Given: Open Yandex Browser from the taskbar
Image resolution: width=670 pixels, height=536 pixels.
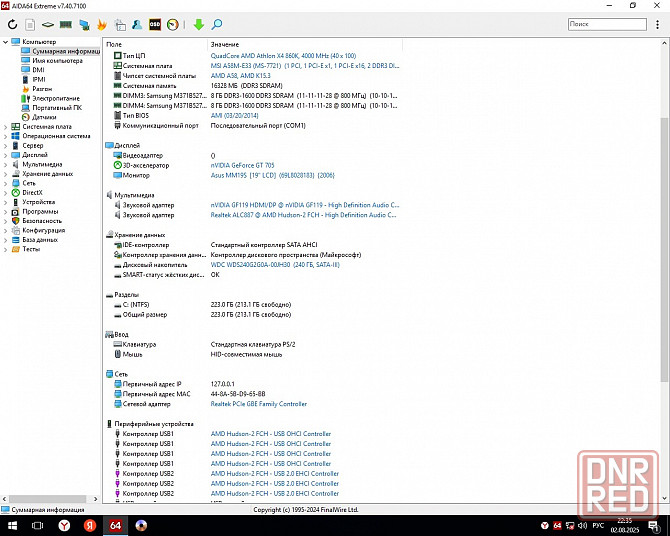Looking at the screenshot, I should [64, 525].
